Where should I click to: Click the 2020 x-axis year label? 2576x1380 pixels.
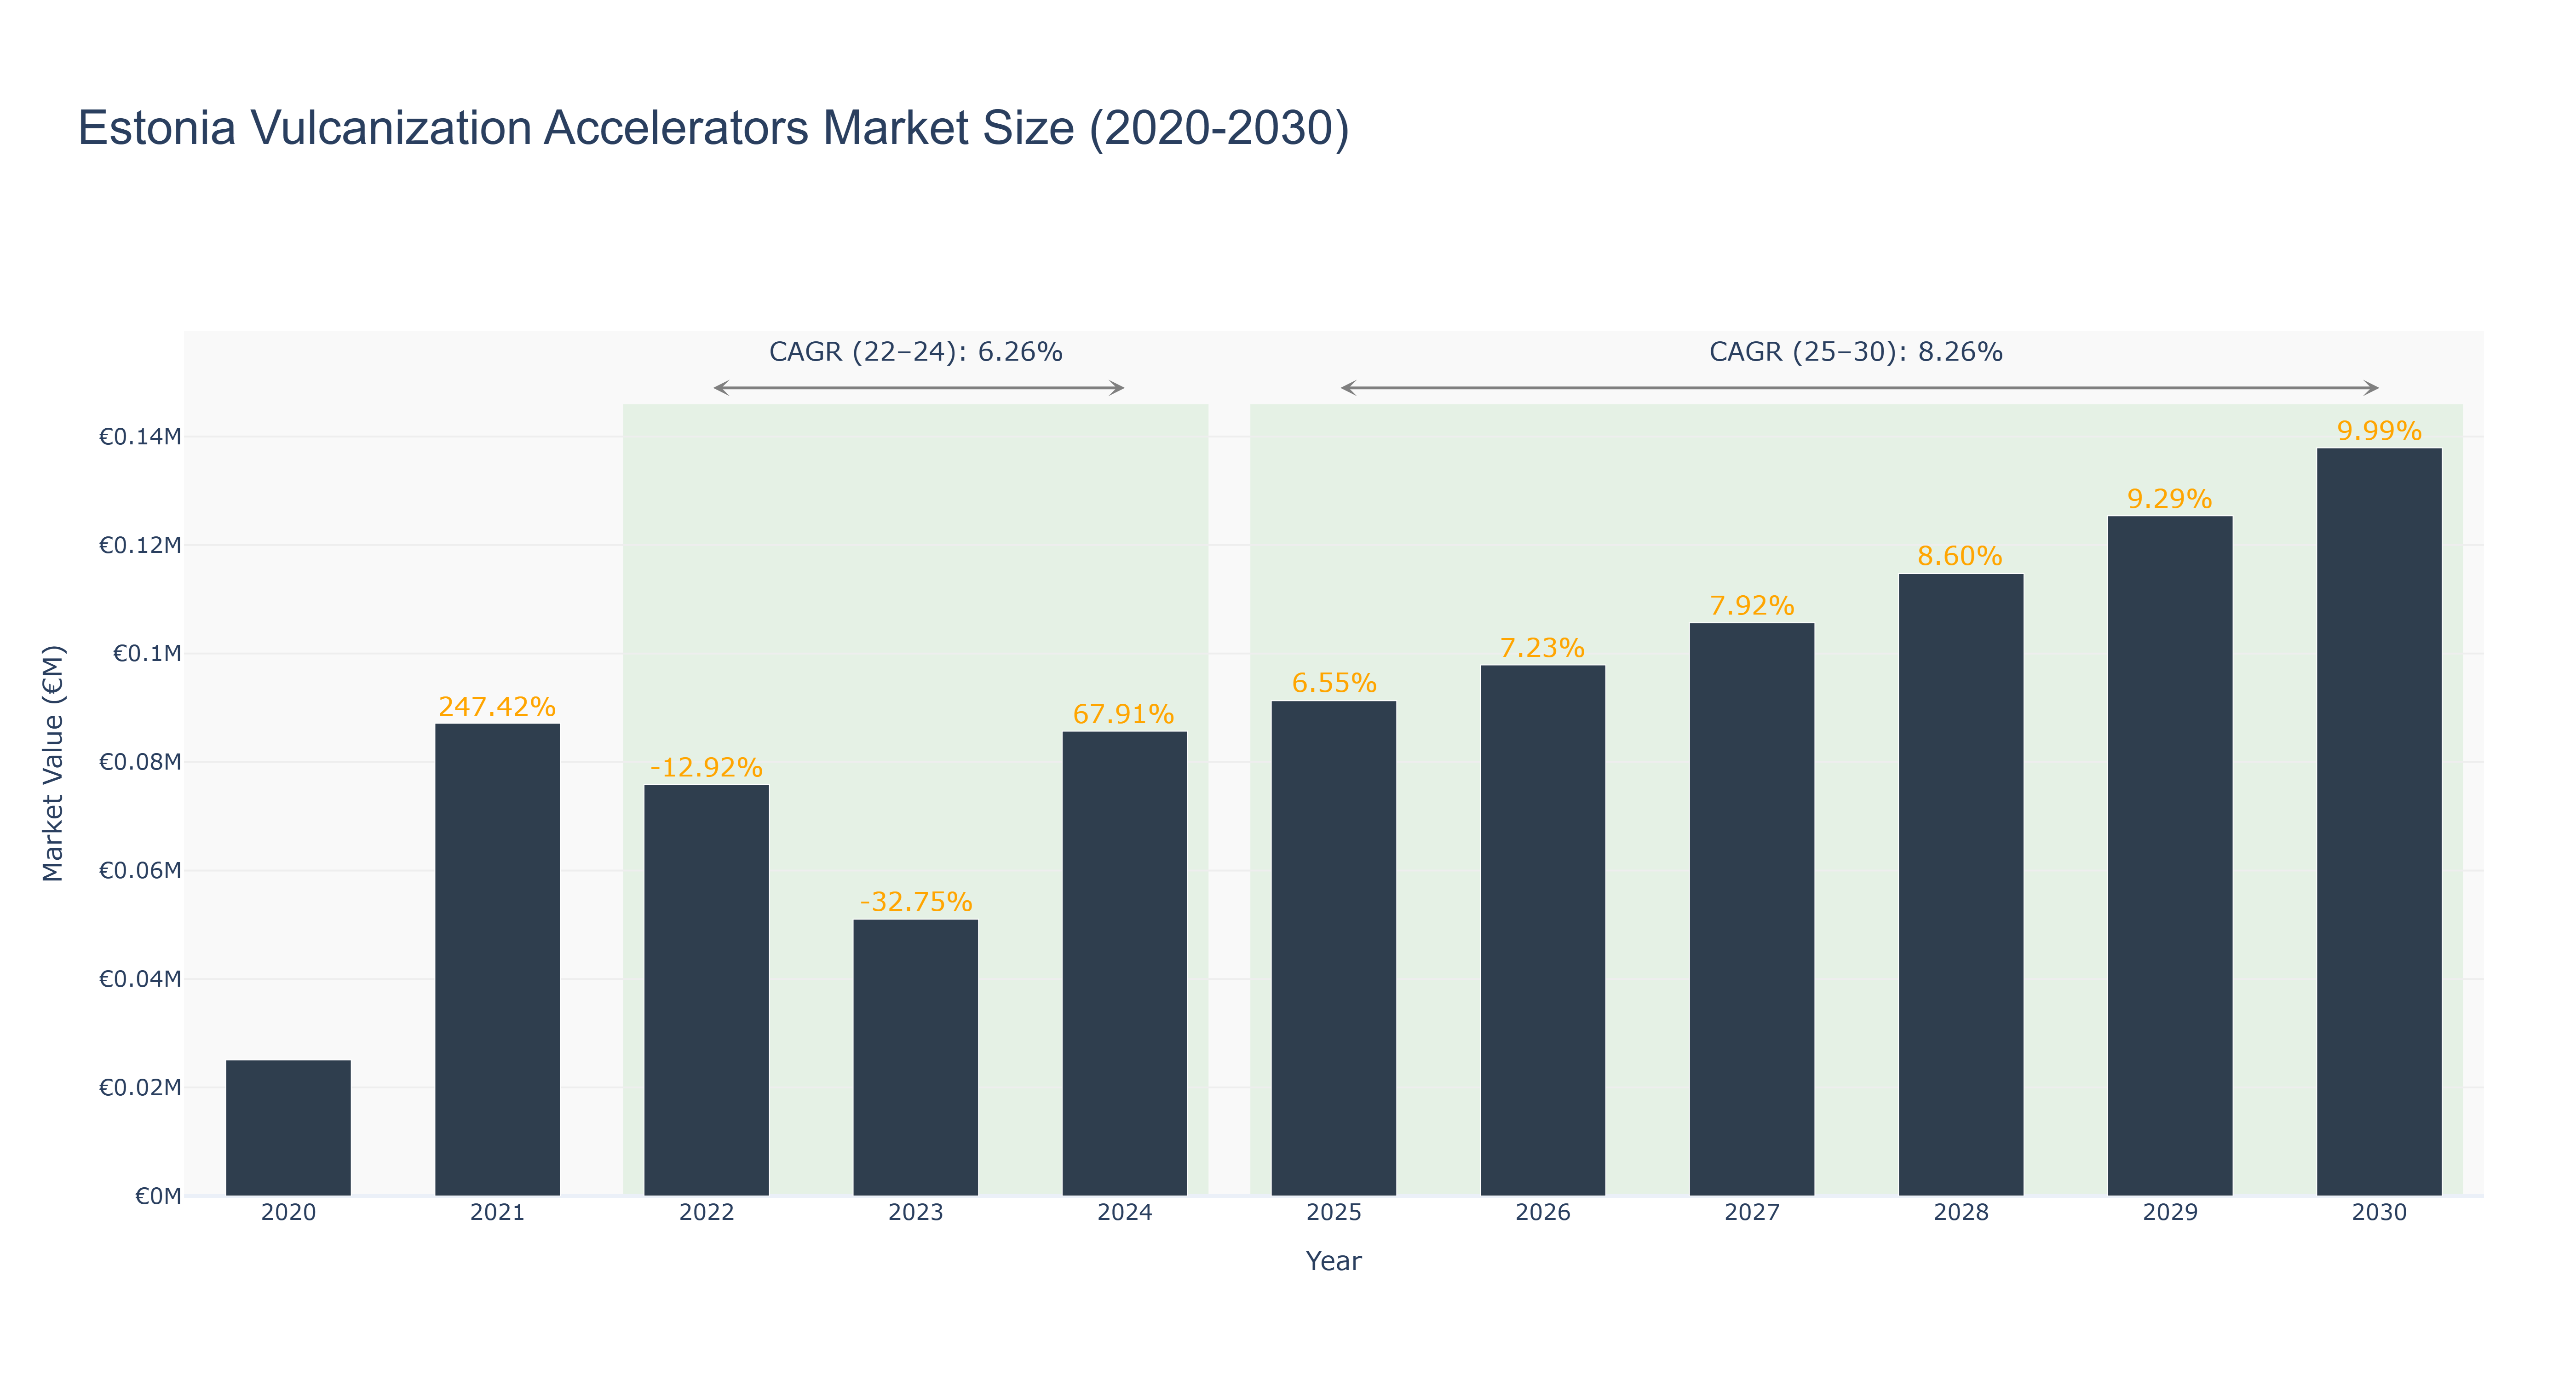pyautogui.click(x=288, y=1213)
